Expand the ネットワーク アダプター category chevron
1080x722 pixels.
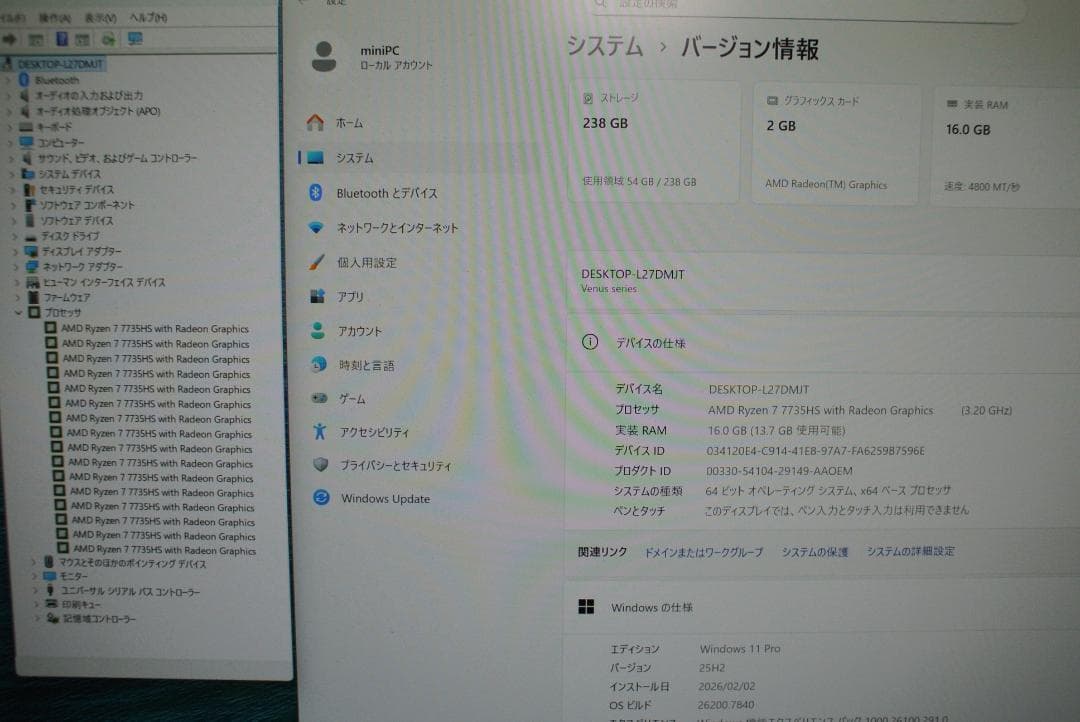pyautogui.click(x=16, y=267)
